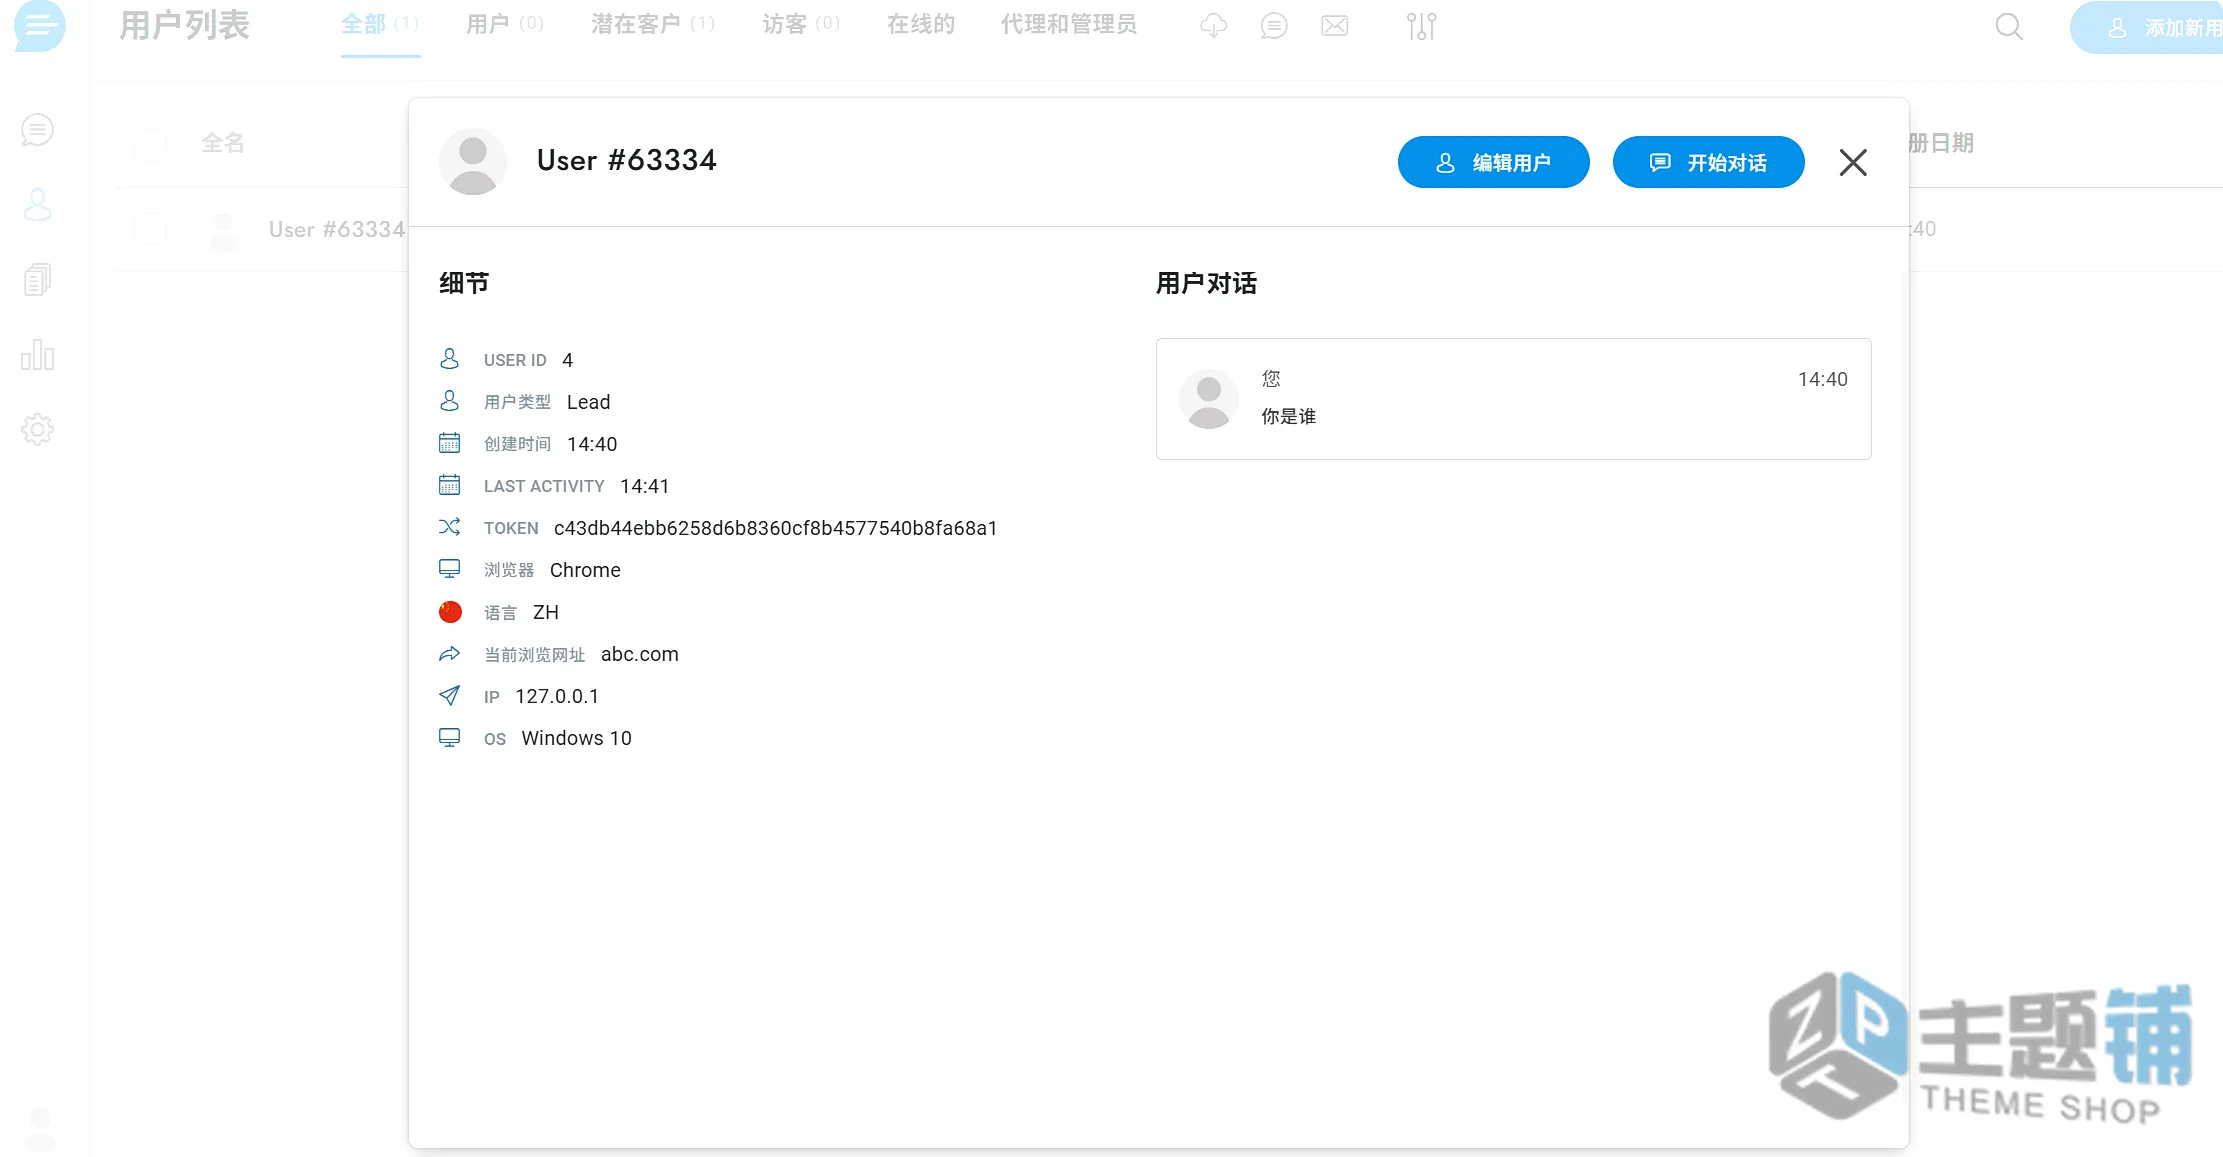Click the USER ID person icon
This screenshot has width=2223, height=1157.
[x=450, y=359]
